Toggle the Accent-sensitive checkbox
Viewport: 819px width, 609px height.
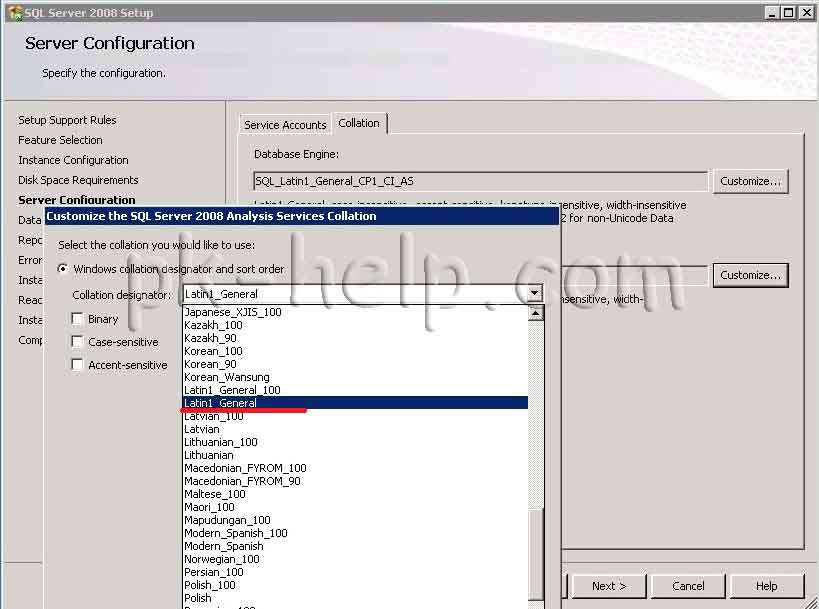pos(77,365)
